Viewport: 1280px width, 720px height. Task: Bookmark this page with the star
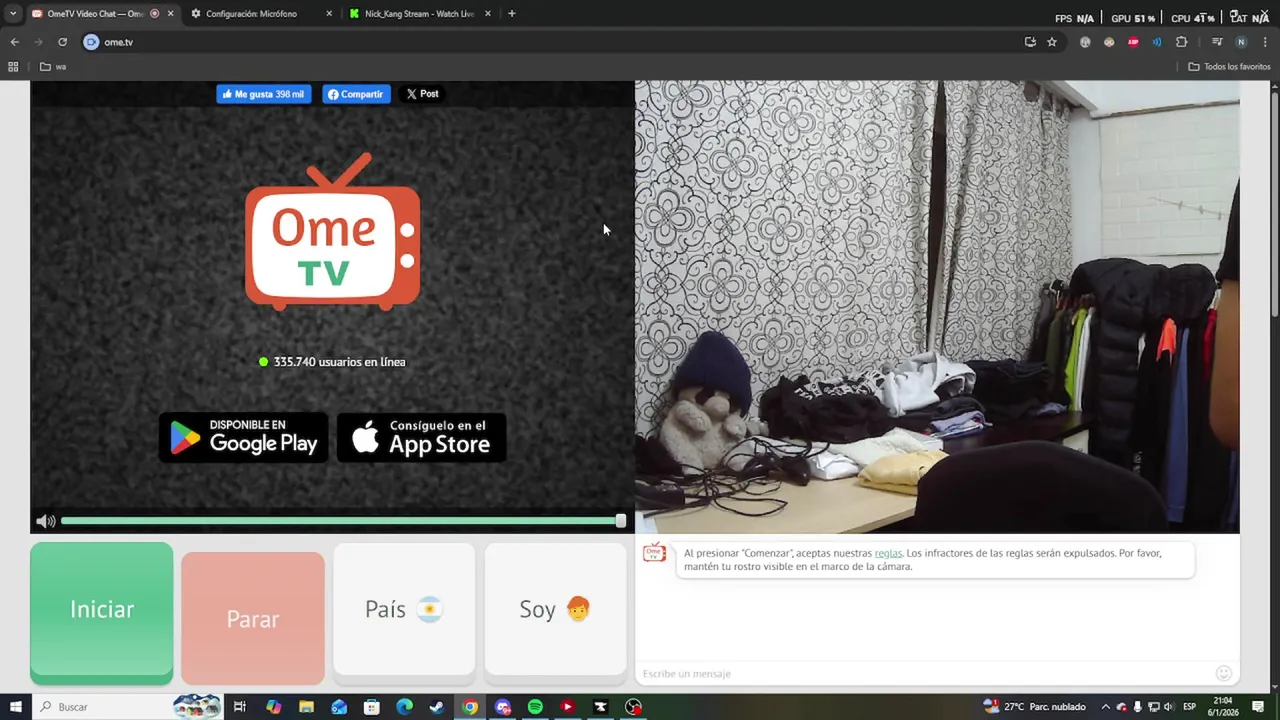1052,42
